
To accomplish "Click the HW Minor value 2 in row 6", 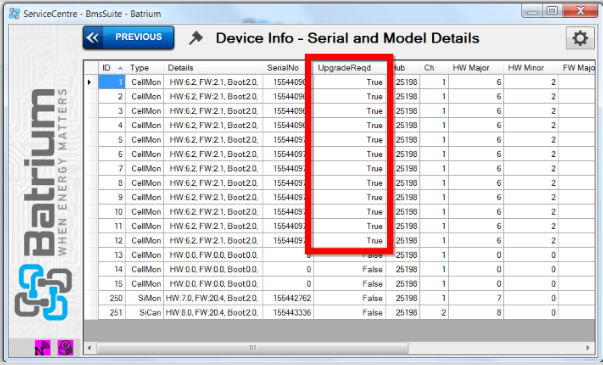I will 531,154.
